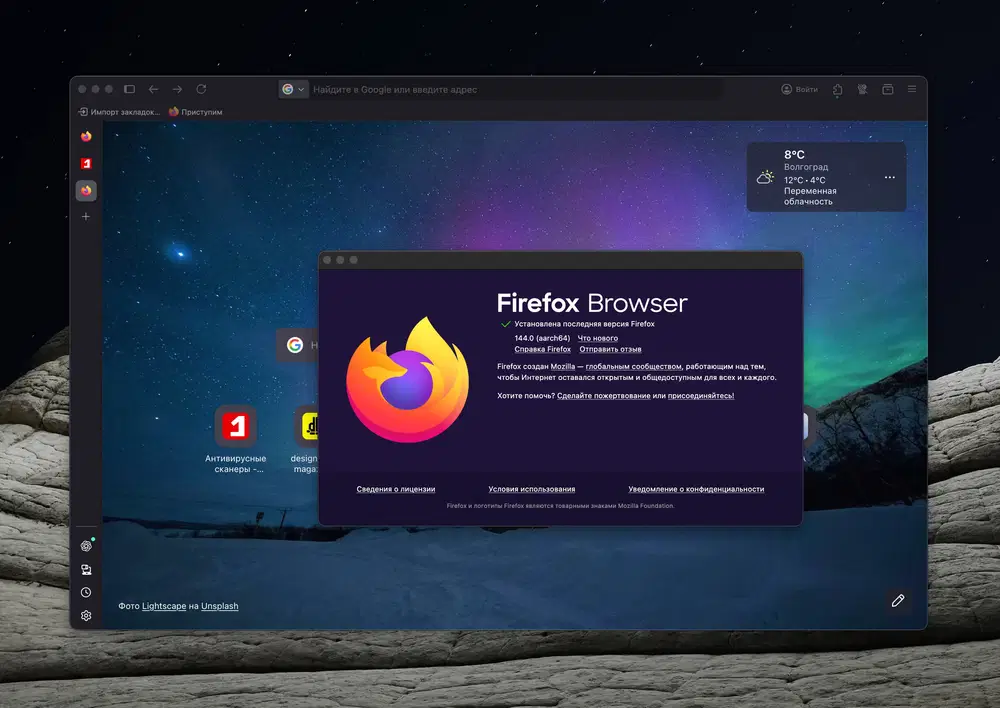Switch to the red '1' vertical tab
Screen dimensions: 1000x708
tap(86, 163)
